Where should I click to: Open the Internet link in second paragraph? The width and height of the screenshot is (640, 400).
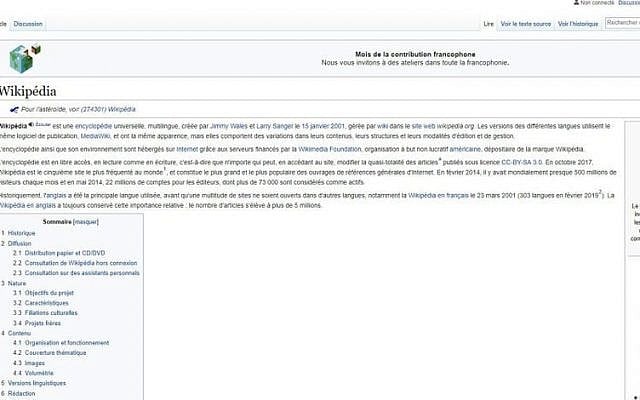[187, 149]
